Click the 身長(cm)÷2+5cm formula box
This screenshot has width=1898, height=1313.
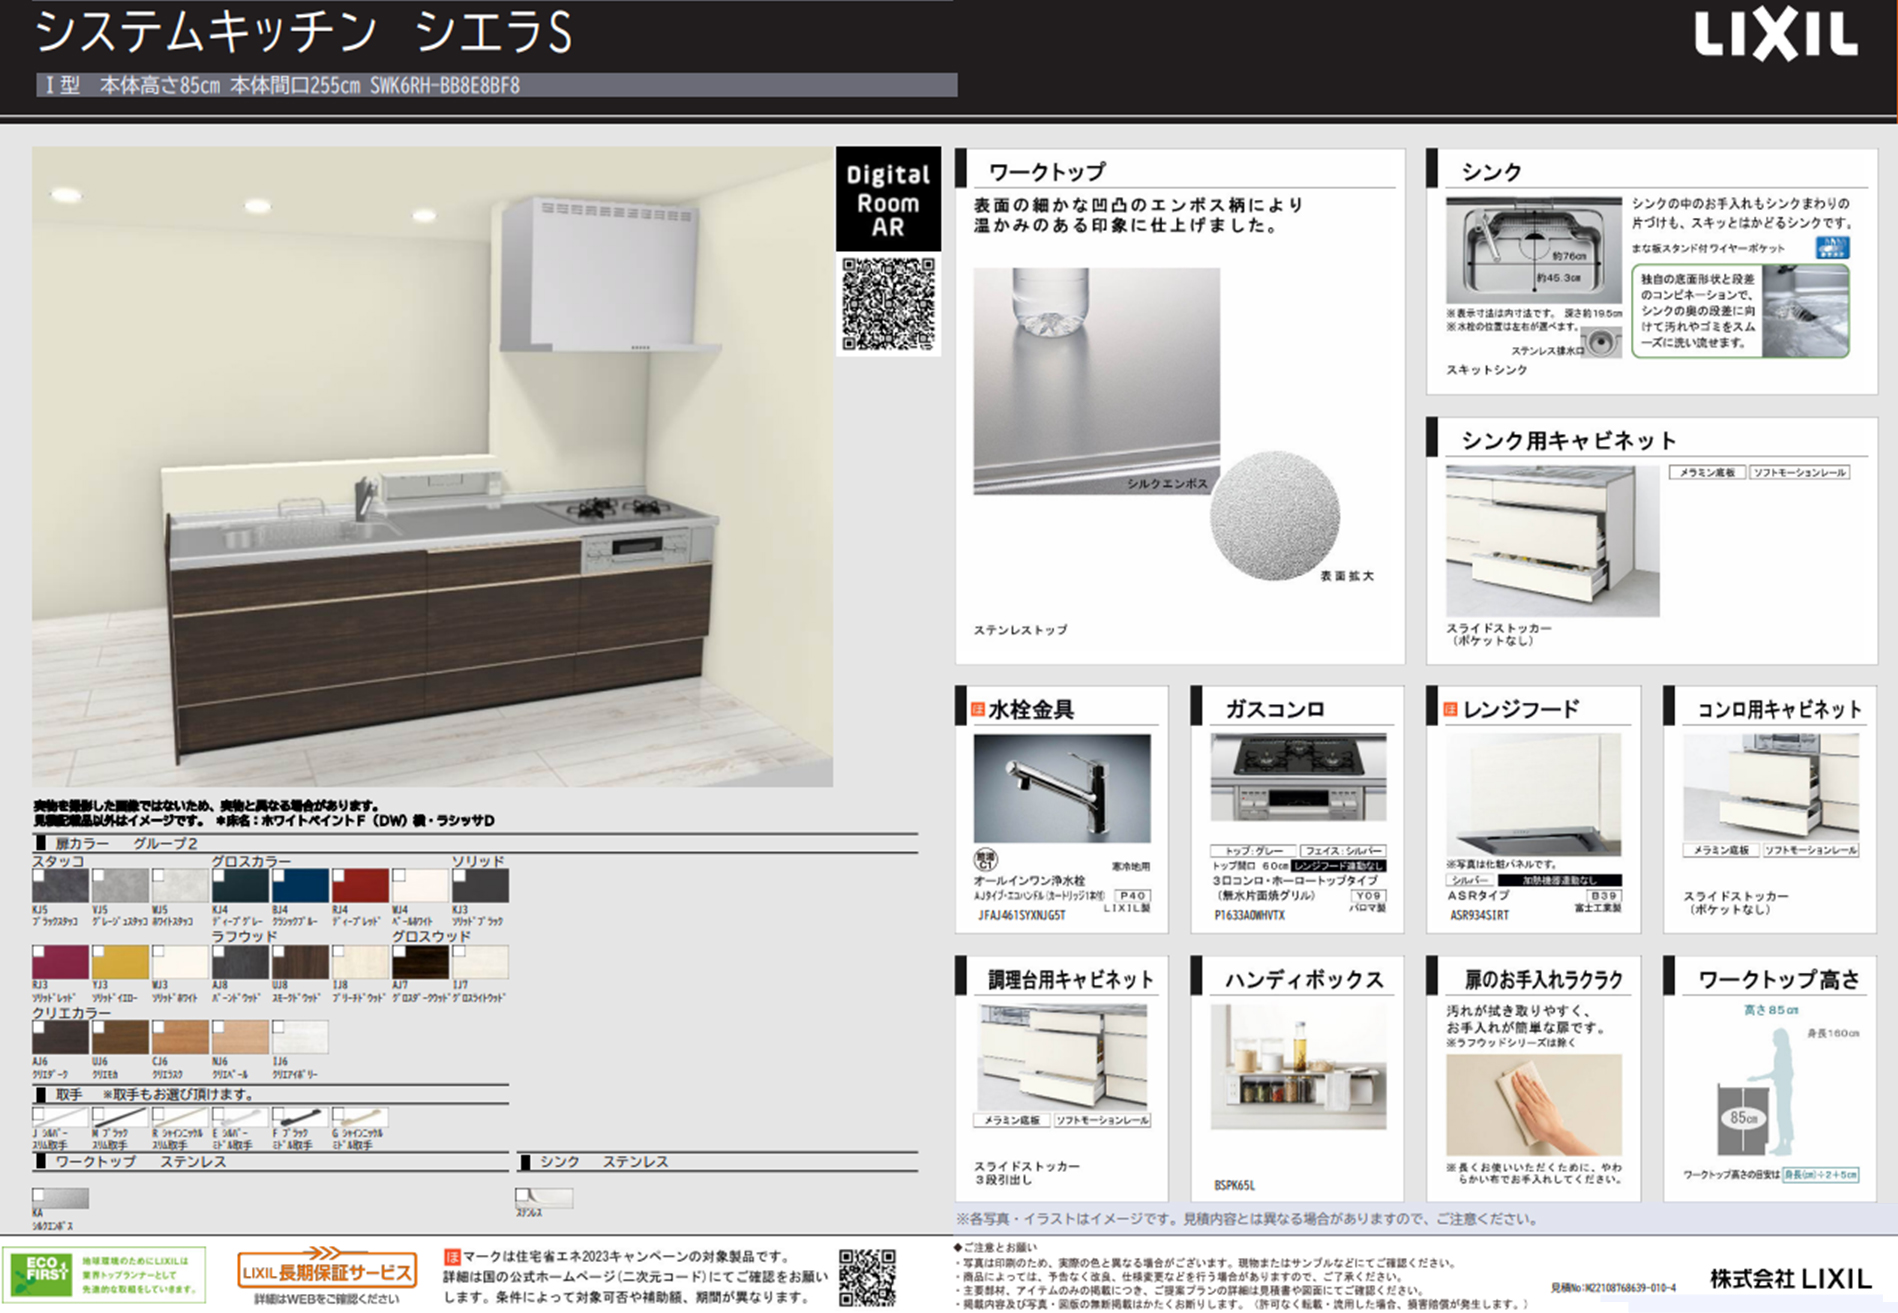pos(1820,1174)
